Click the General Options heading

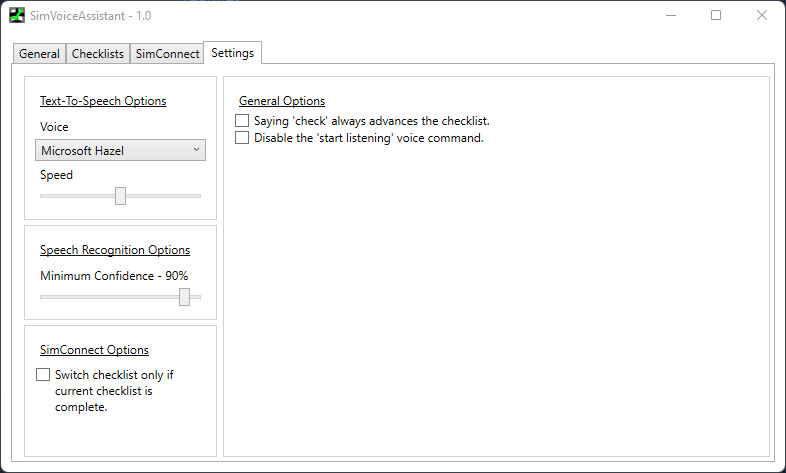coord(282,101)
